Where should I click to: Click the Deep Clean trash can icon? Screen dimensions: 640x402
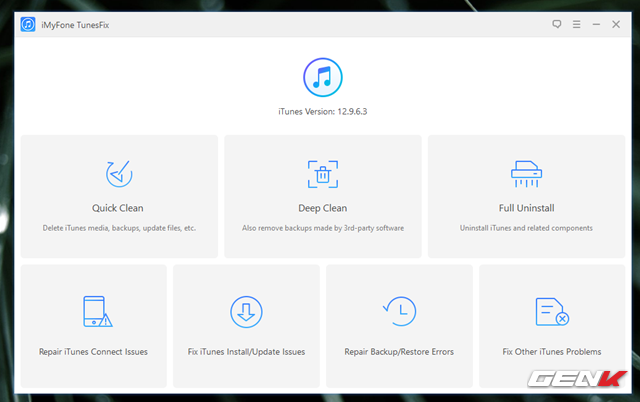(323, 174)
